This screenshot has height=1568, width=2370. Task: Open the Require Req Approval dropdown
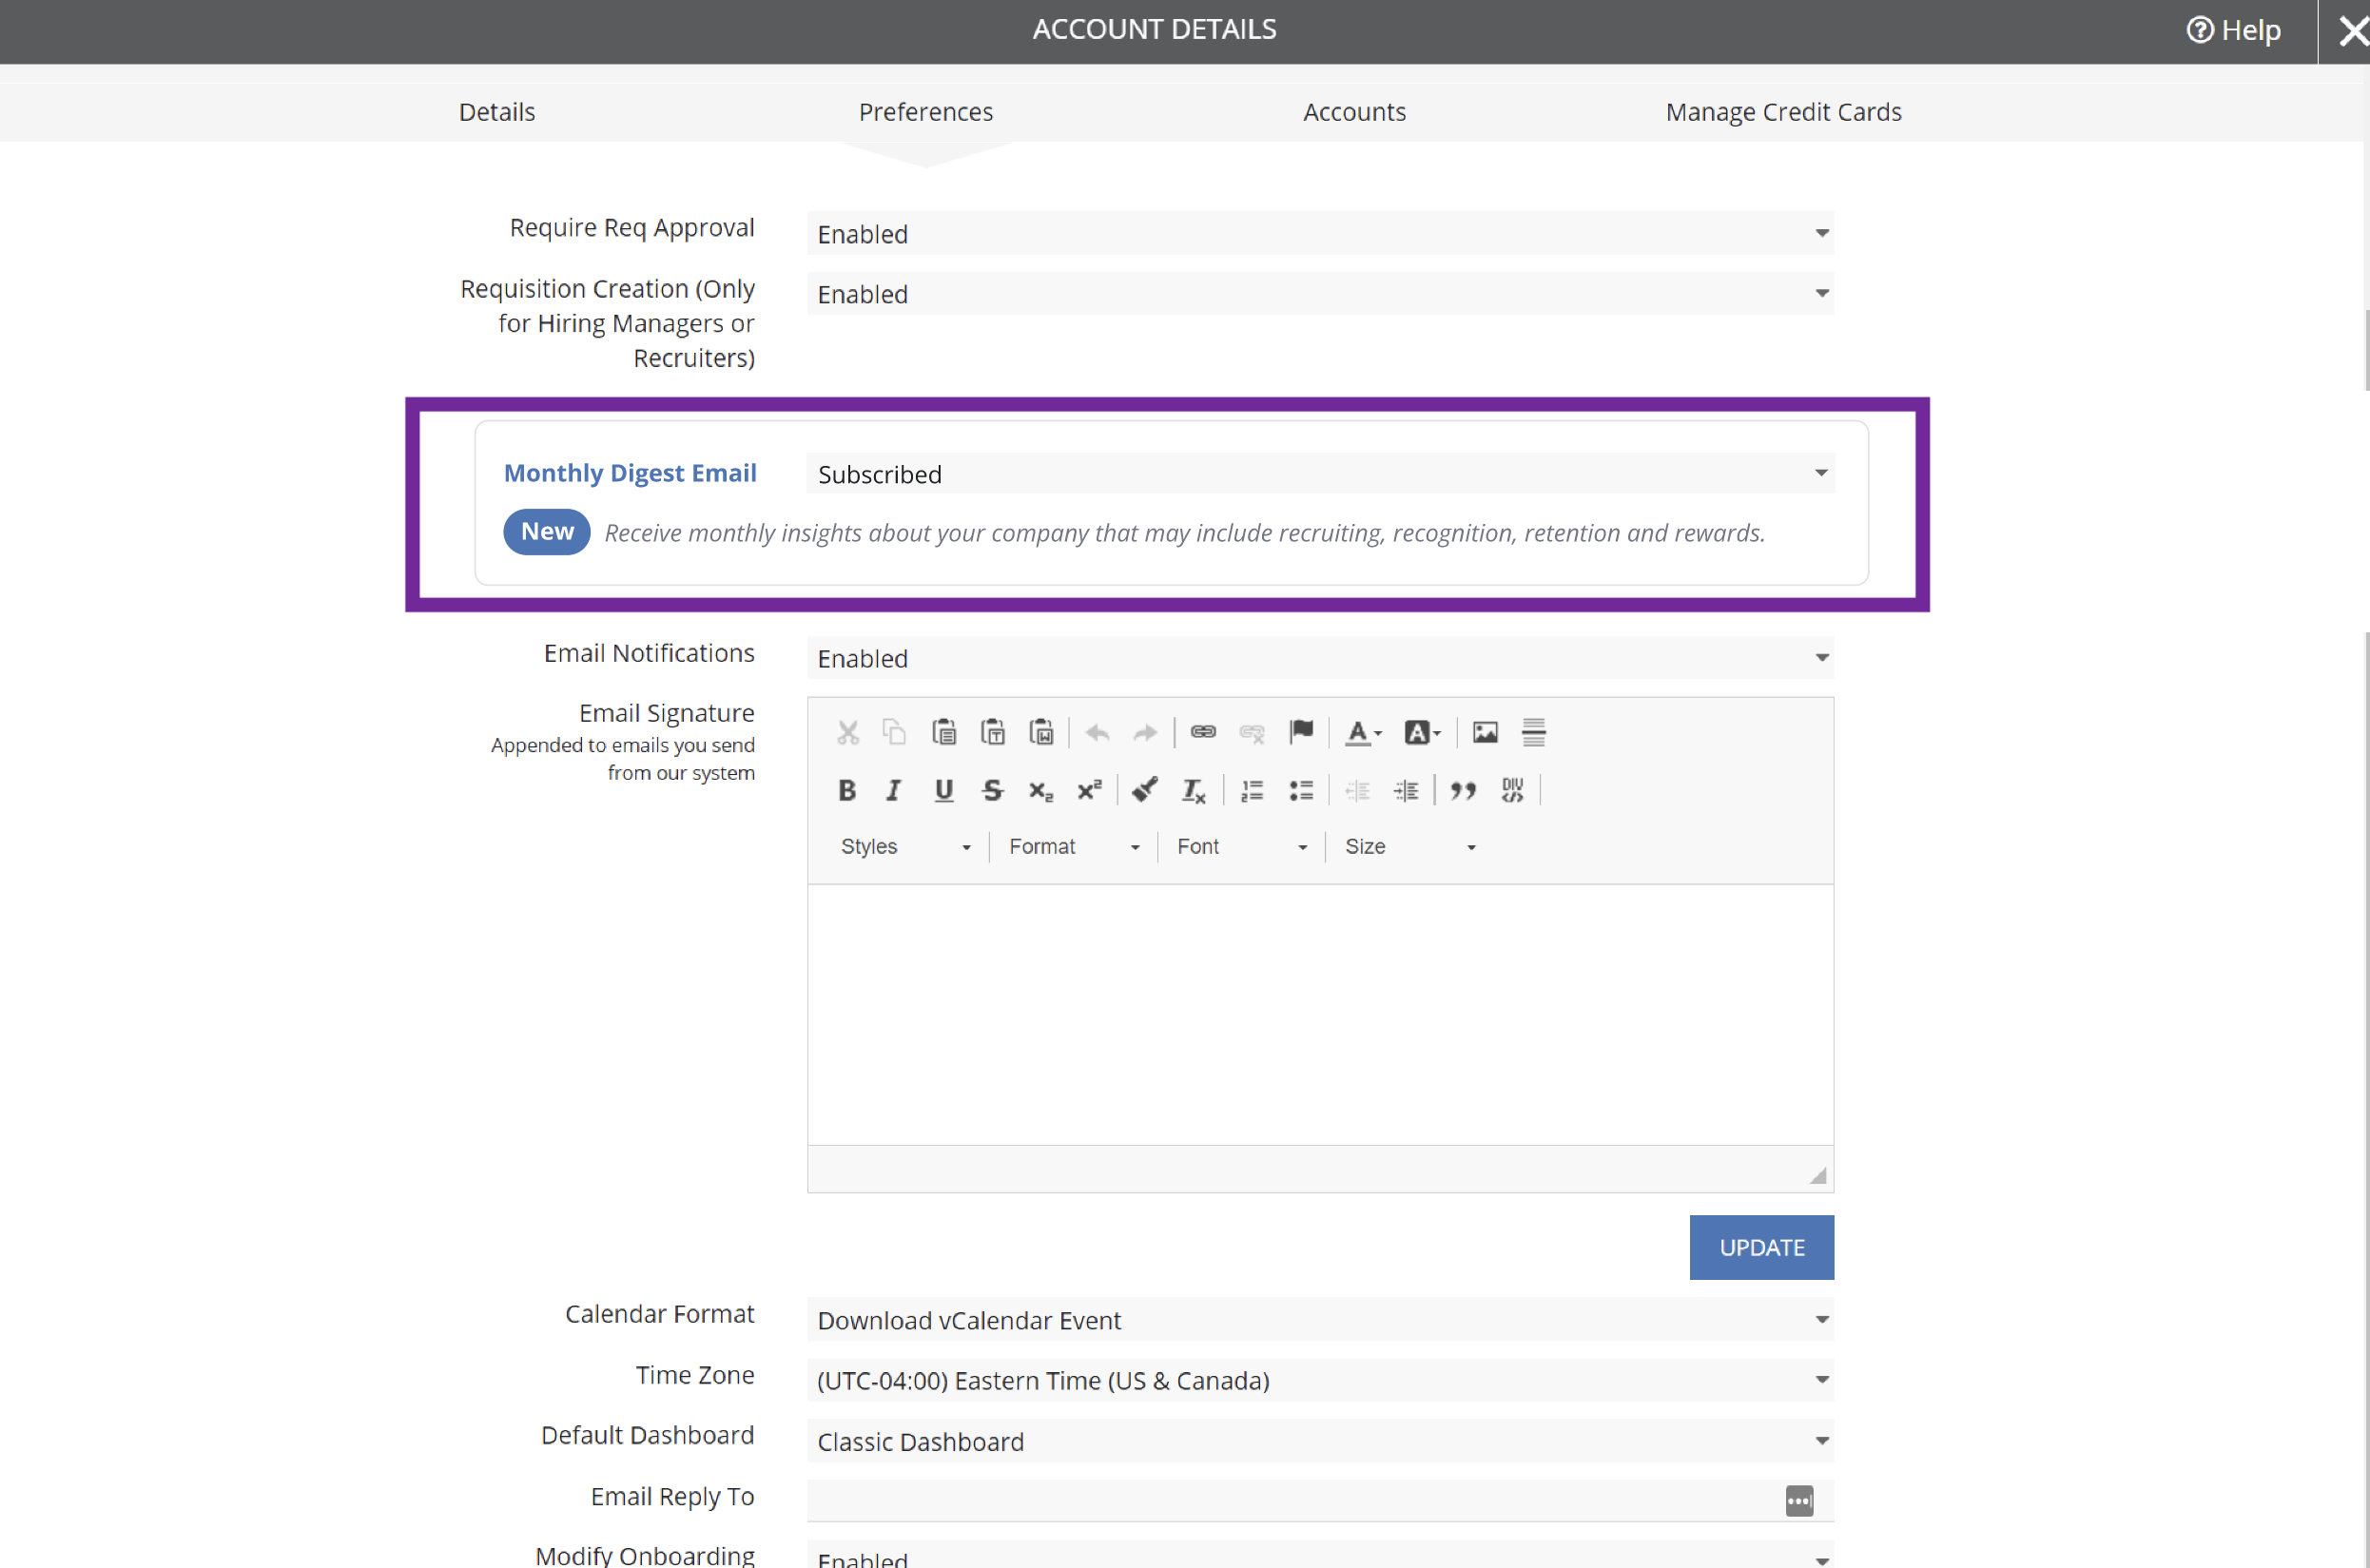pos(1320,233)
